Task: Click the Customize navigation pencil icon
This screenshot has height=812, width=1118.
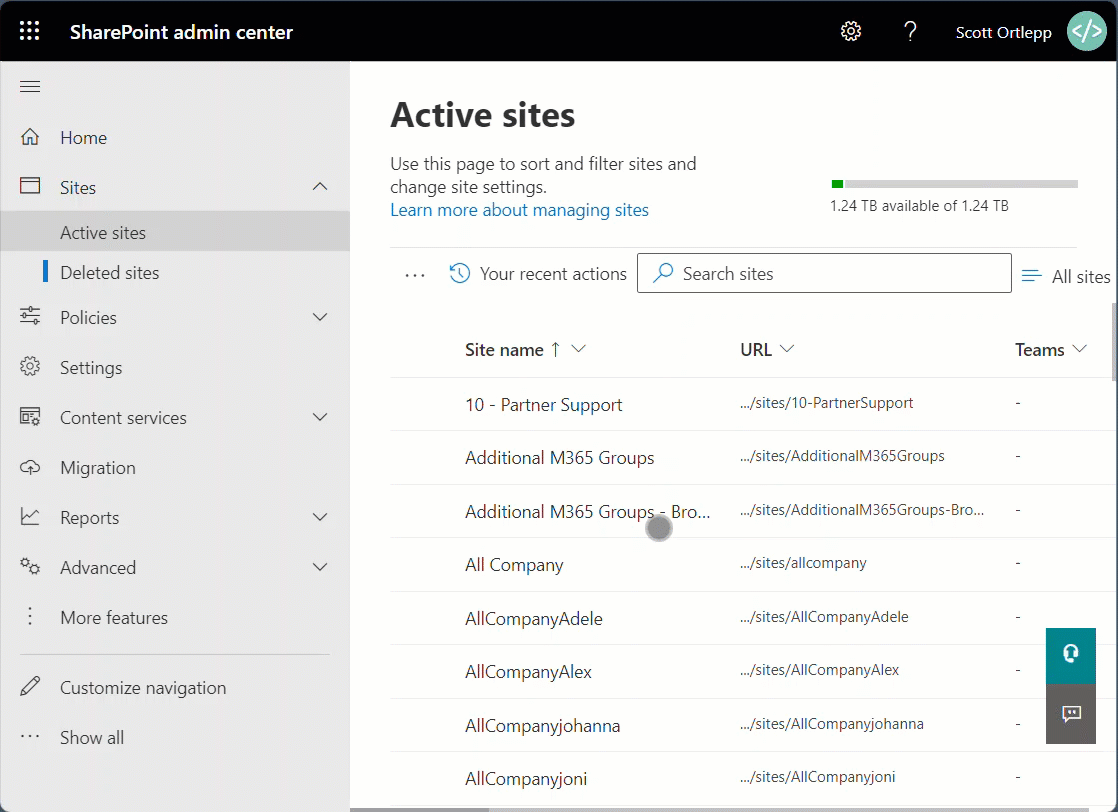Action: [30, 686]
